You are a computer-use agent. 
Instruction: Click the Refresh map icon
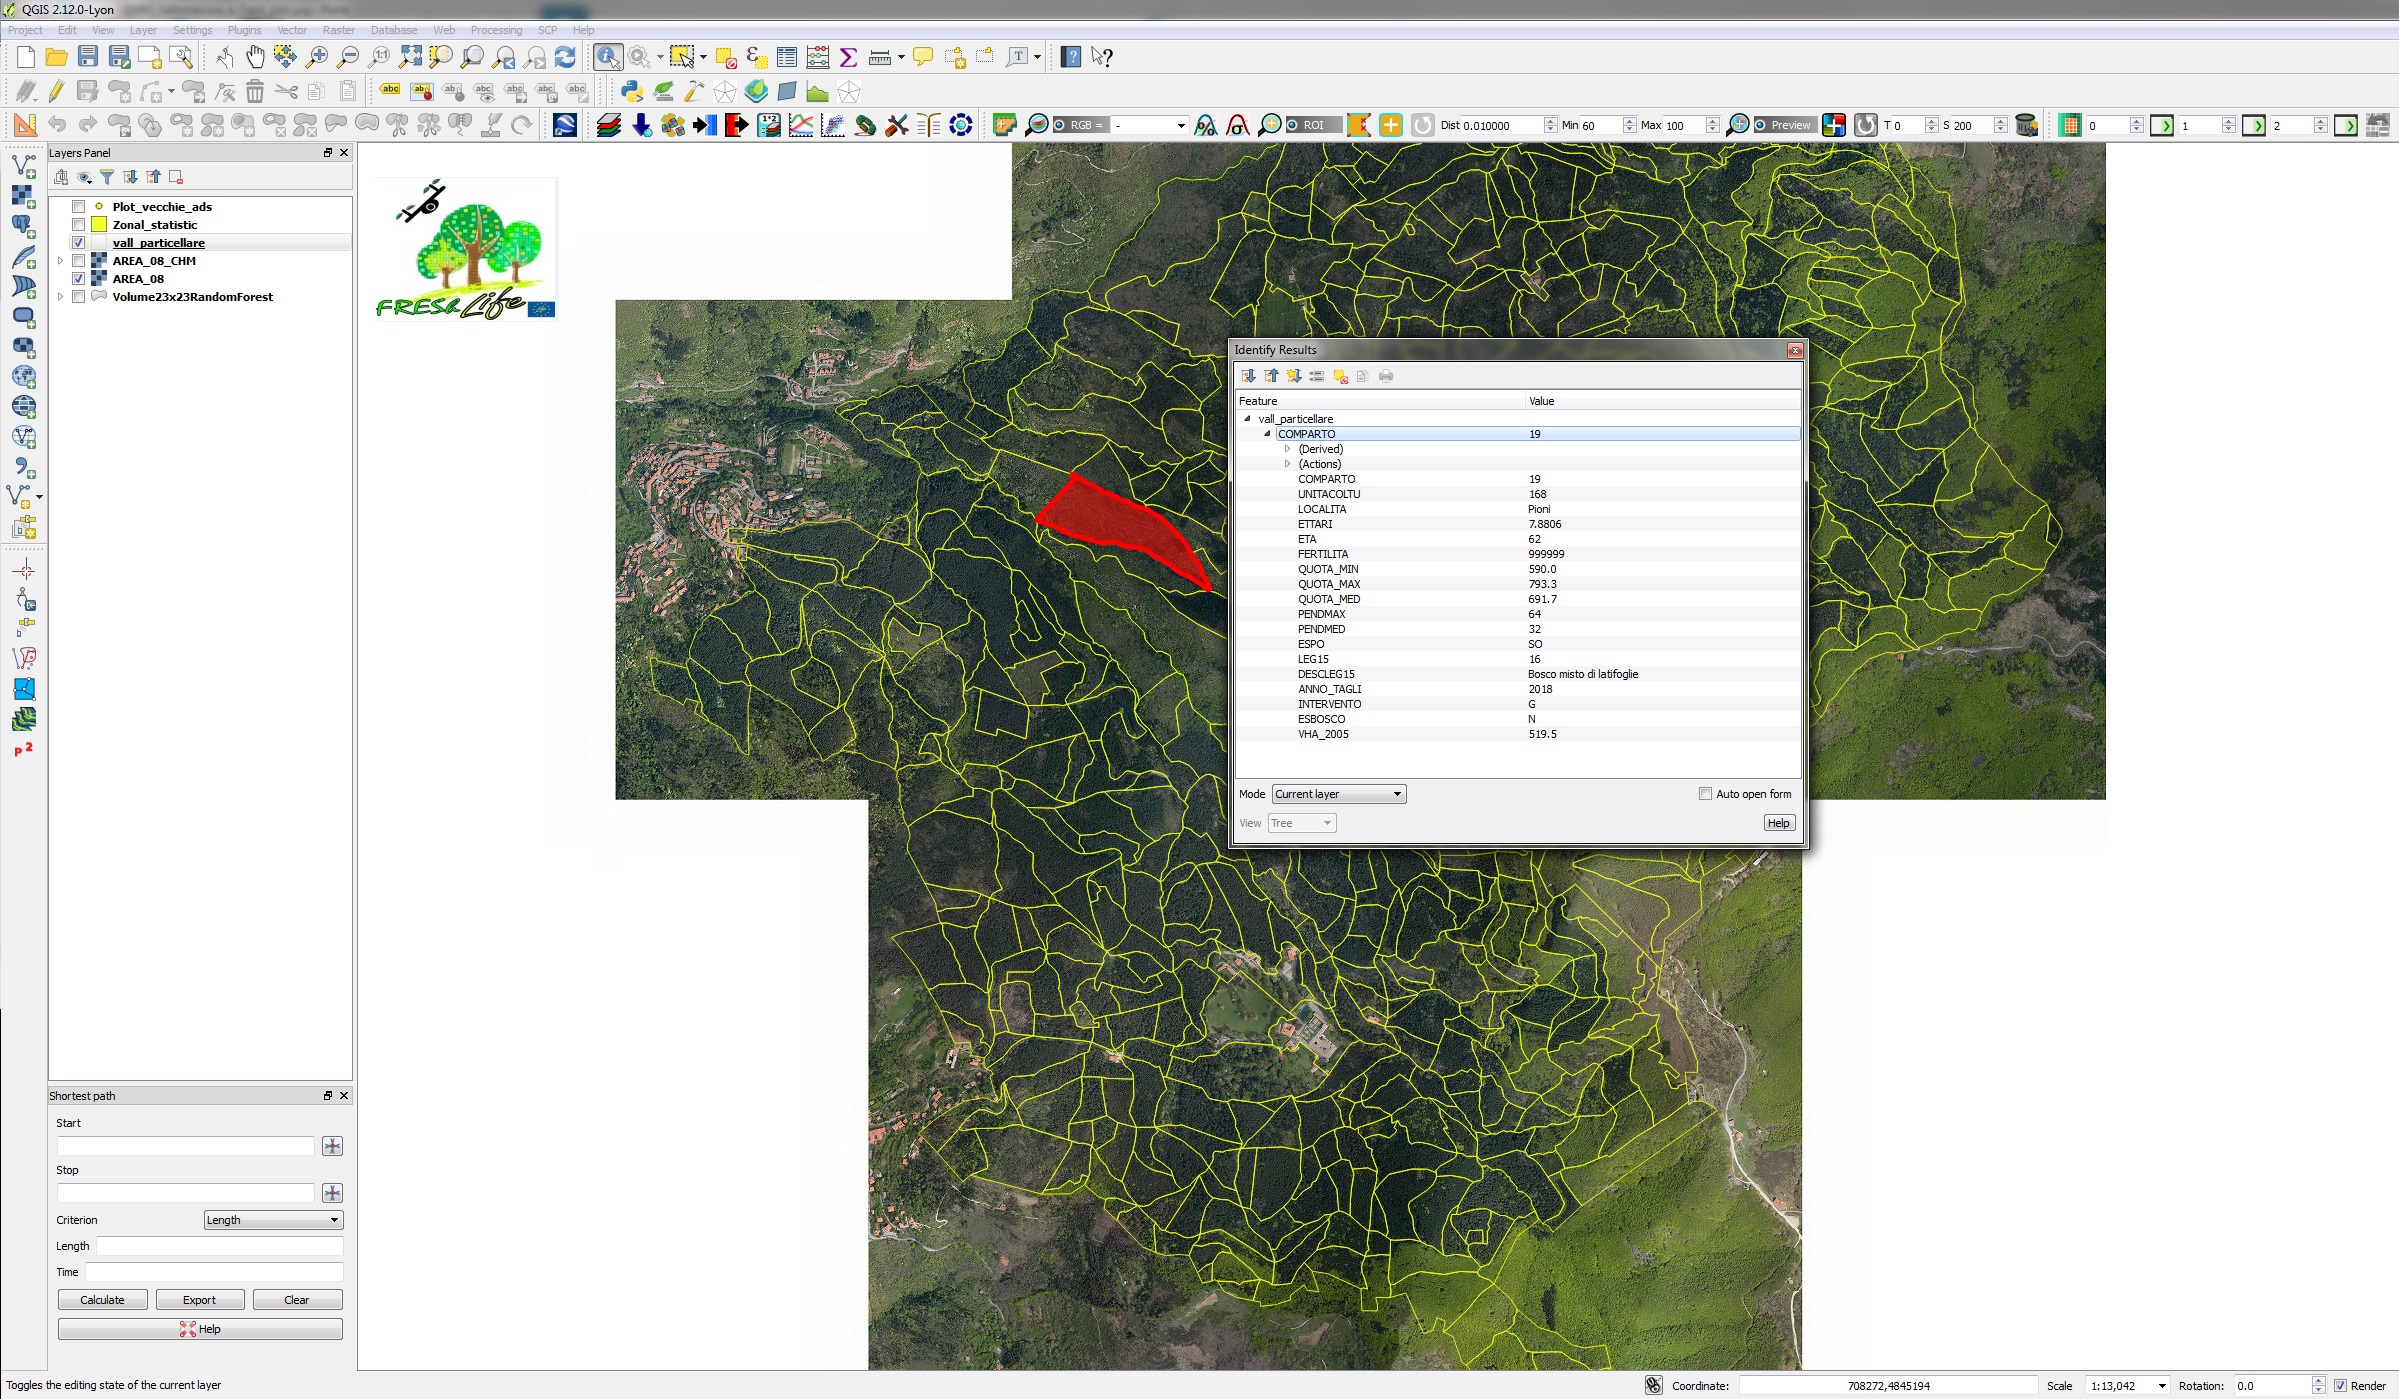[x=565, y=57]
